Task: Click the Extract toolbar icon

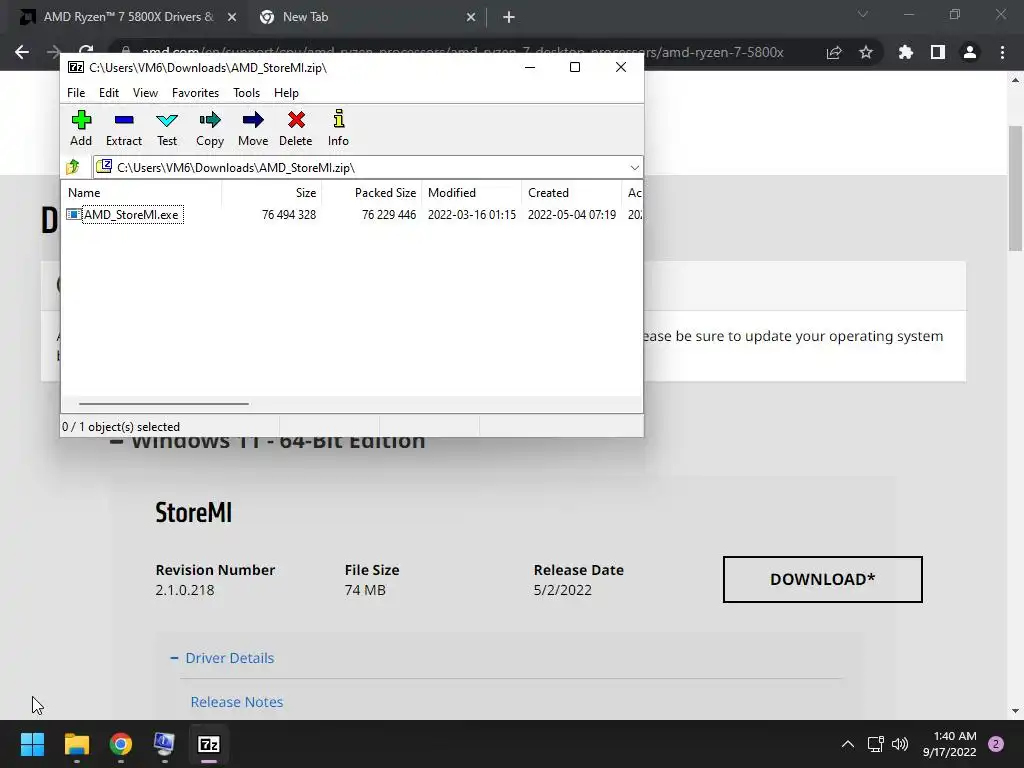Action: pos(123,128)
